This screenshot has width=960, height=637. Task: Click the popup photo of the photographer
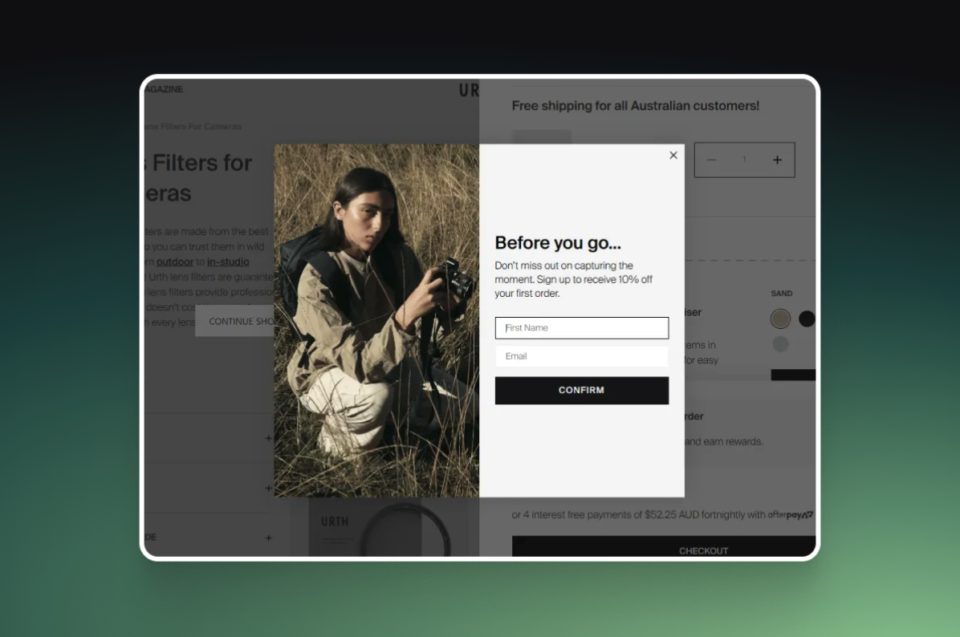[x=377, y=320]
